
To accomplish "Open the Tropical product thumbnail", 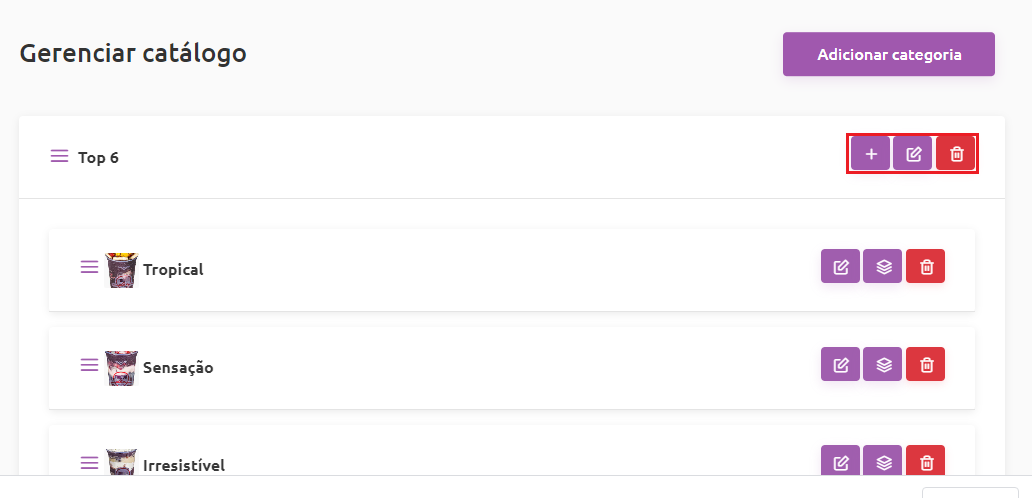I will 122,270.
